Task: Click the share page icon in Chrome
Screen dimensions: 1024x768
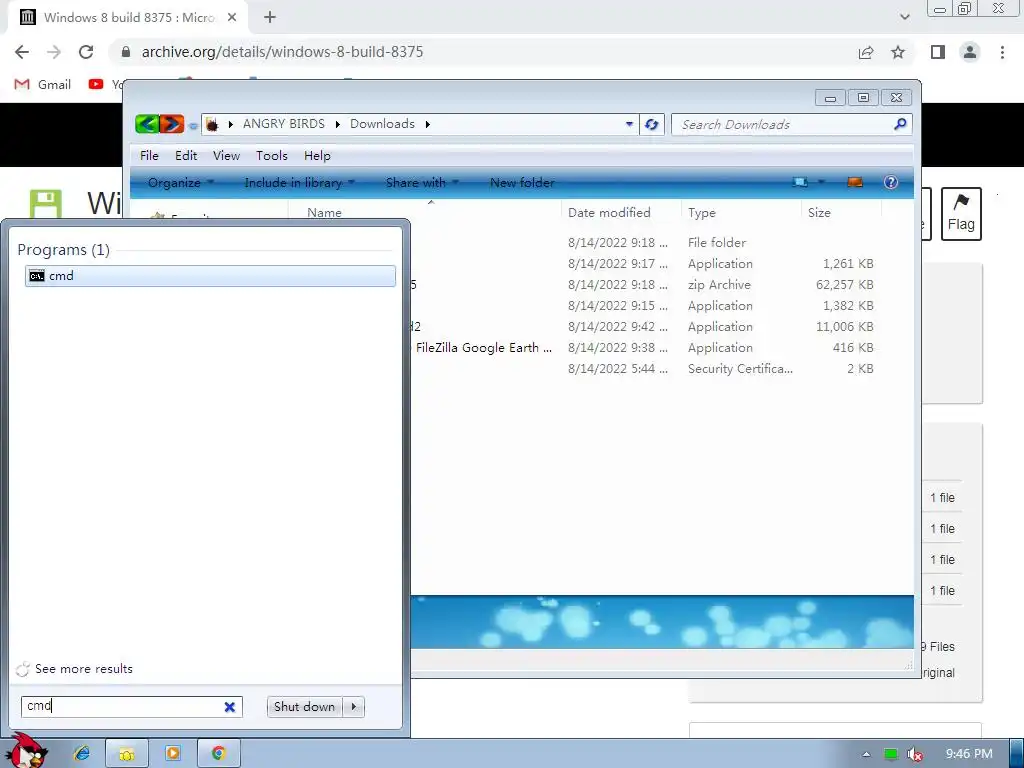Action: click(x=866, y=52)
